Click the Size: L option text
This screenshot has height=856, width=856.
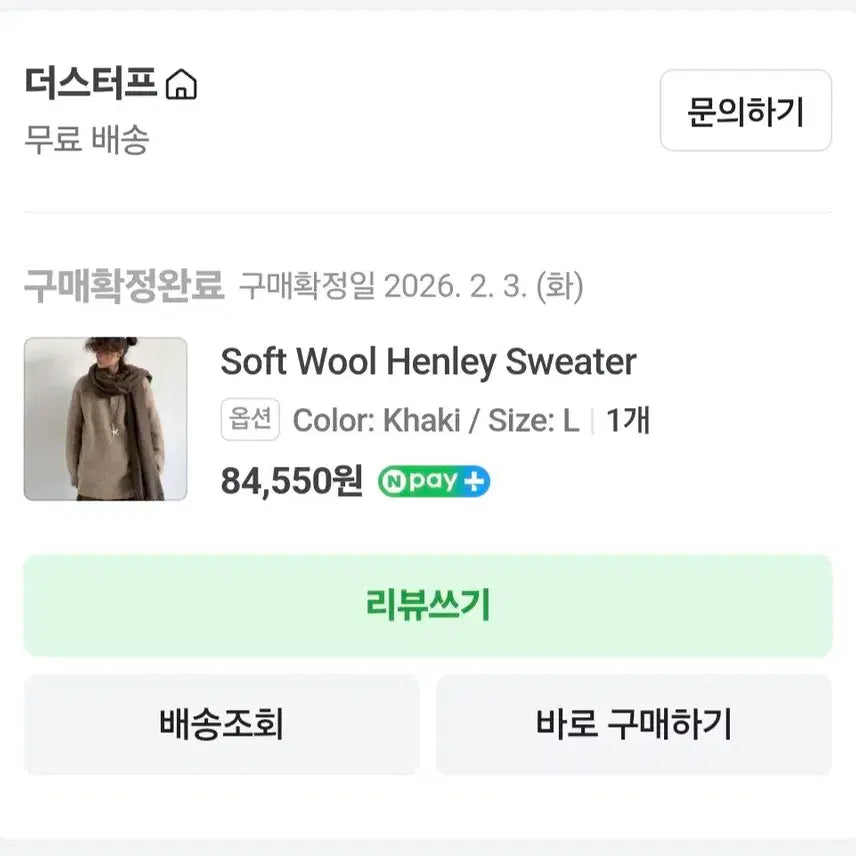tap(533, 421)
